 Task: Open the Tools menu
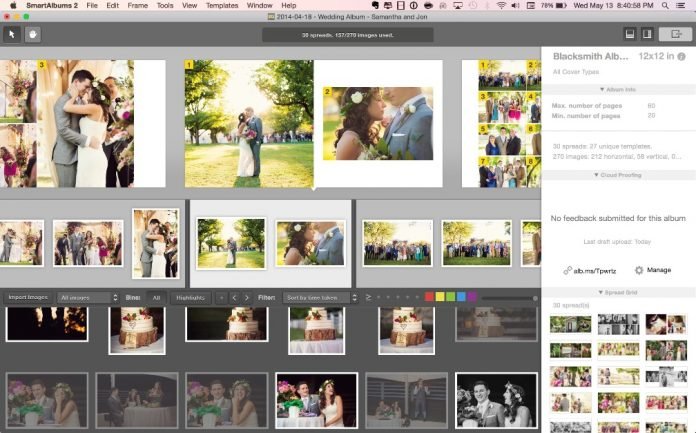[165, 5]
